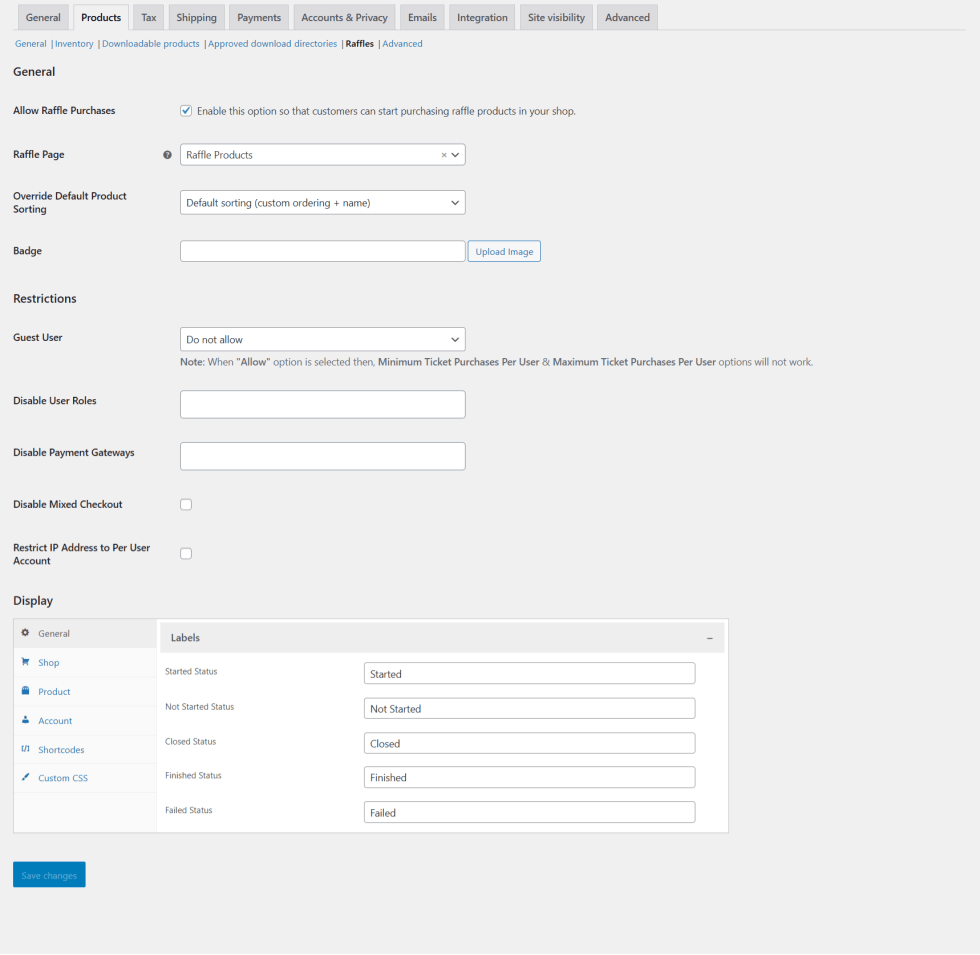The image size is (980, 955).
Task: Click the Shortcodes bracket icon
Action: [25, 749]
